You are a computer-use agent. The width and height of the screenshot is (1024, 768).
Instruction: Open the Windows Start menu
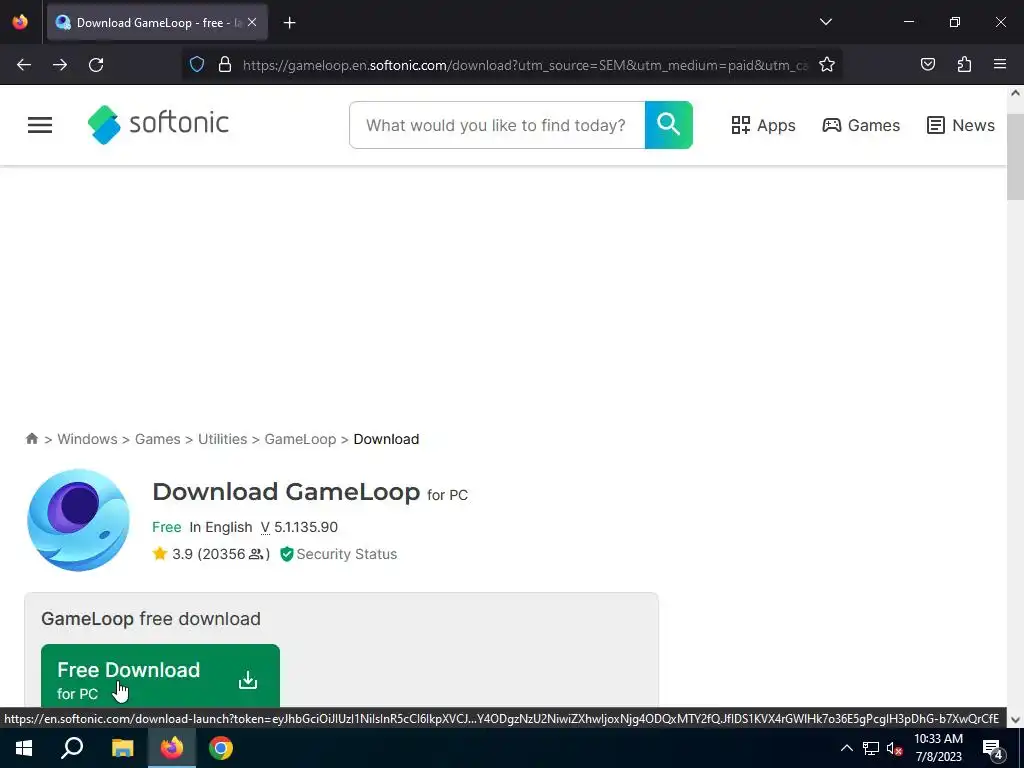click(x=24, y=748)
